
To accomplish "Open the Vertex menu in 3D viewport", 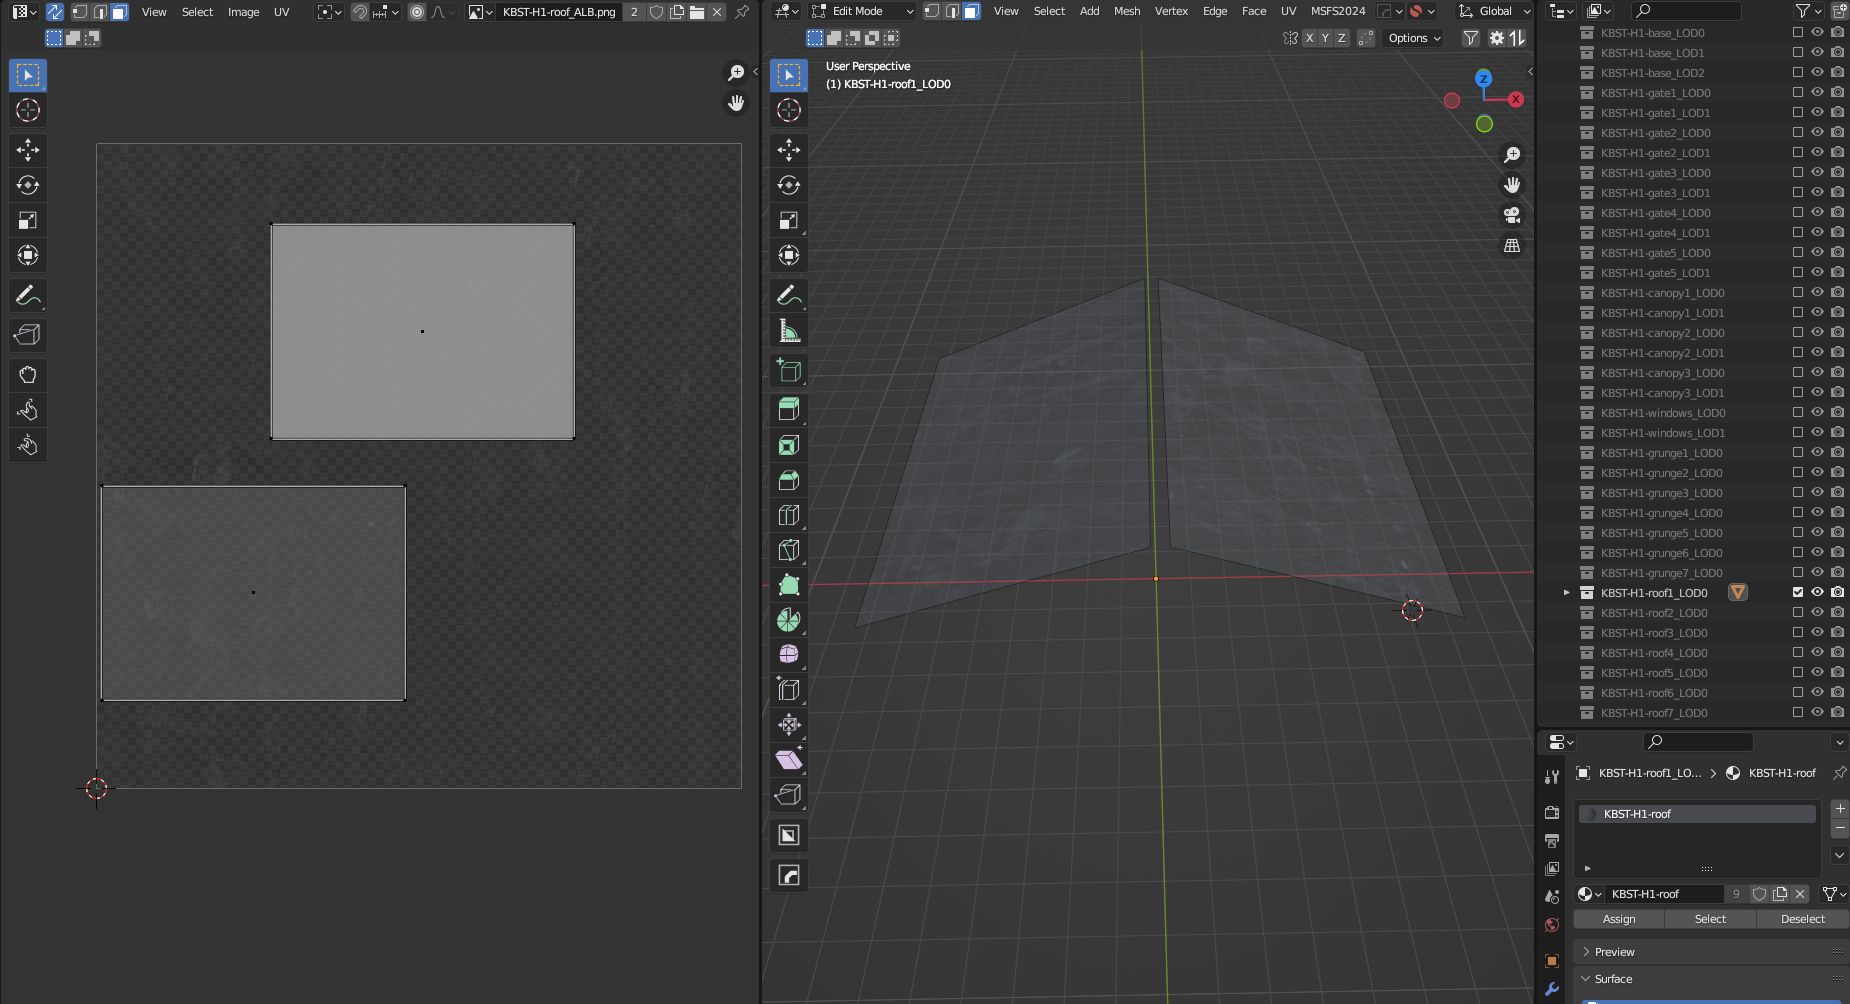I will pyautogui.click(x=1171, y=11).
